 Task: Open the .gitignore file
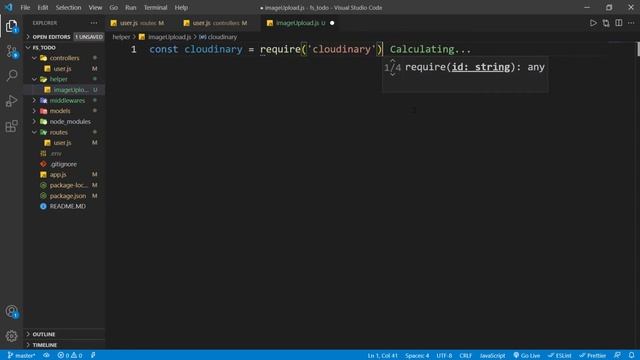coord(64,164)
